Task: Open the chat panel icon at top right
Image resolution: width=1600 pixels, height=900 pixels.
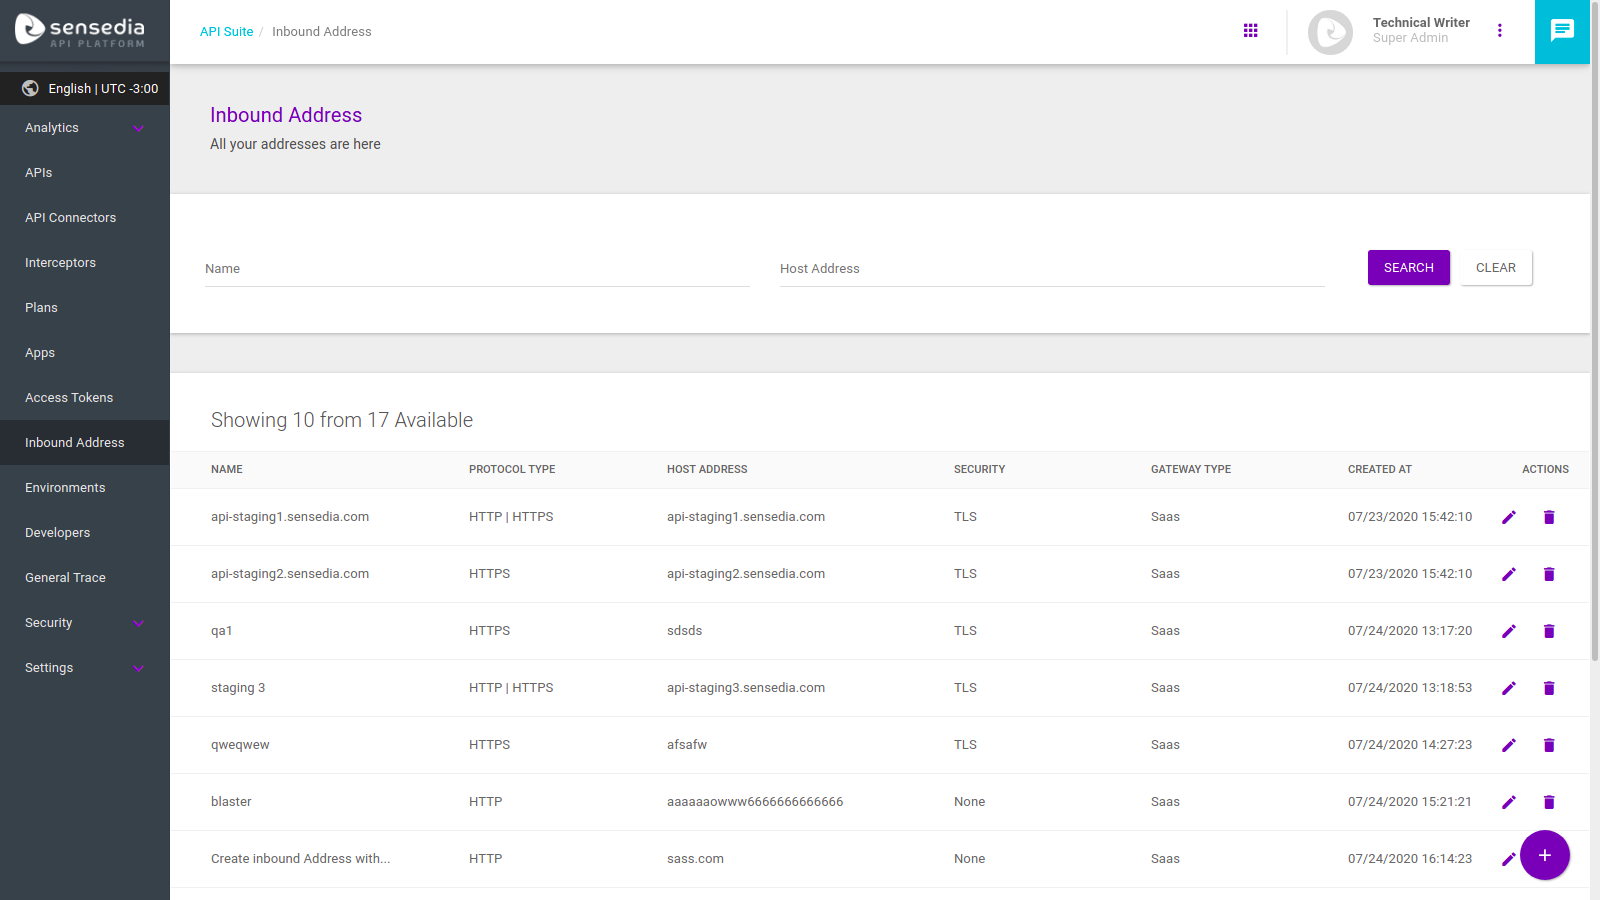Action: point(1562,30)
